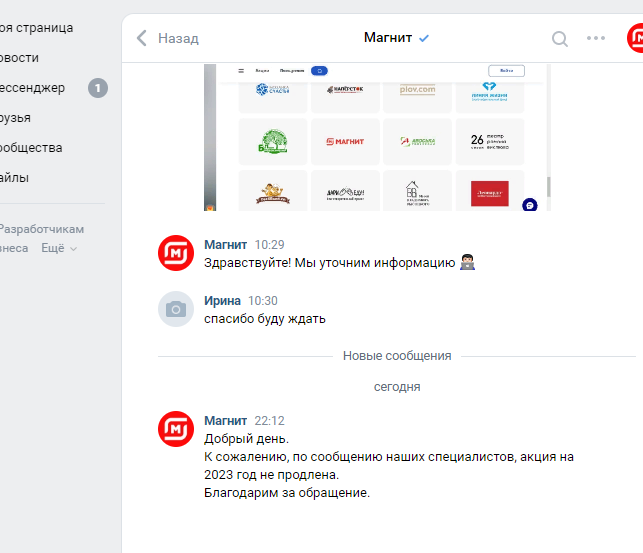This screenshot has height=553, width=643.
Task: Open Файлы in sidebar
Action: click(x=14, y=178)
